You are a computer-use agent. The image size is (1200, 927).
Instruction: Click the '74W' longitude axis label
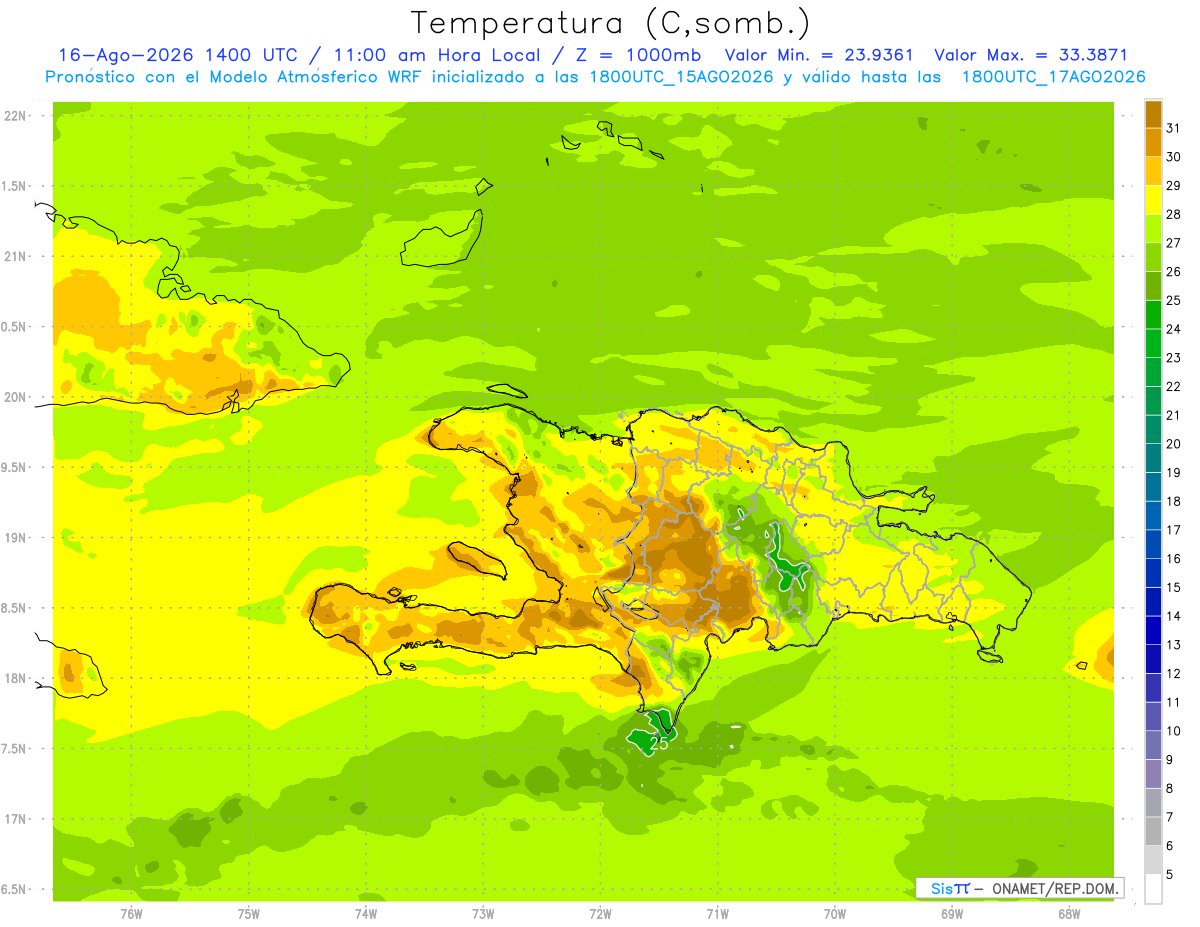[366, 914]
